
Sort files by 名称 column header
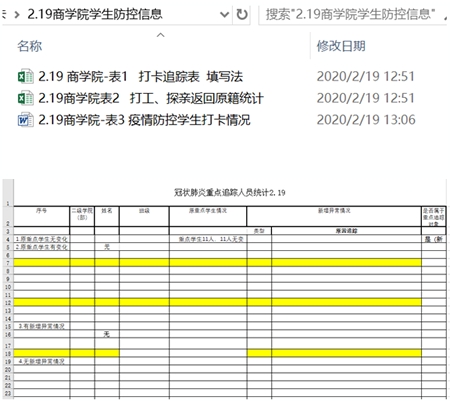[x=30, y=46]
